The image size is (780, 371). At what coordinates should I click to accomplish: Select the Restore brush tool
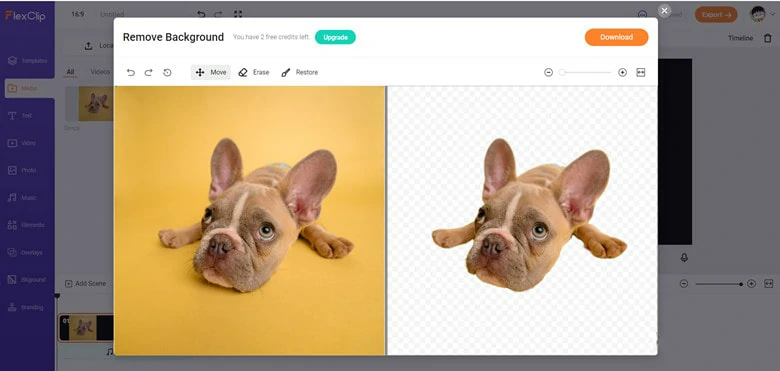click(299, 73)
